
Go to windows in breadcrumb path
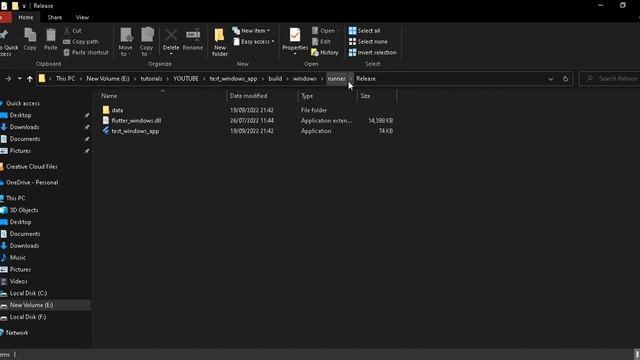304,79
